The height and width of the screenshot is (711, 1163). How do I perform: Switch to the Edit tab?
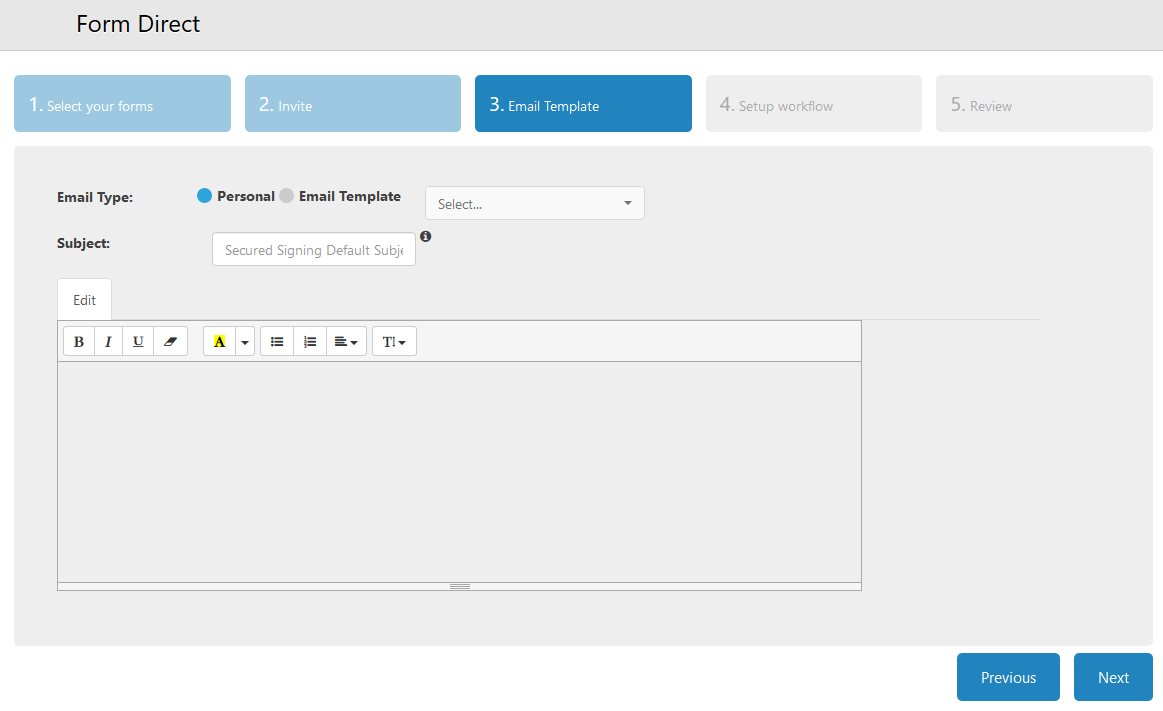(84, 300)
